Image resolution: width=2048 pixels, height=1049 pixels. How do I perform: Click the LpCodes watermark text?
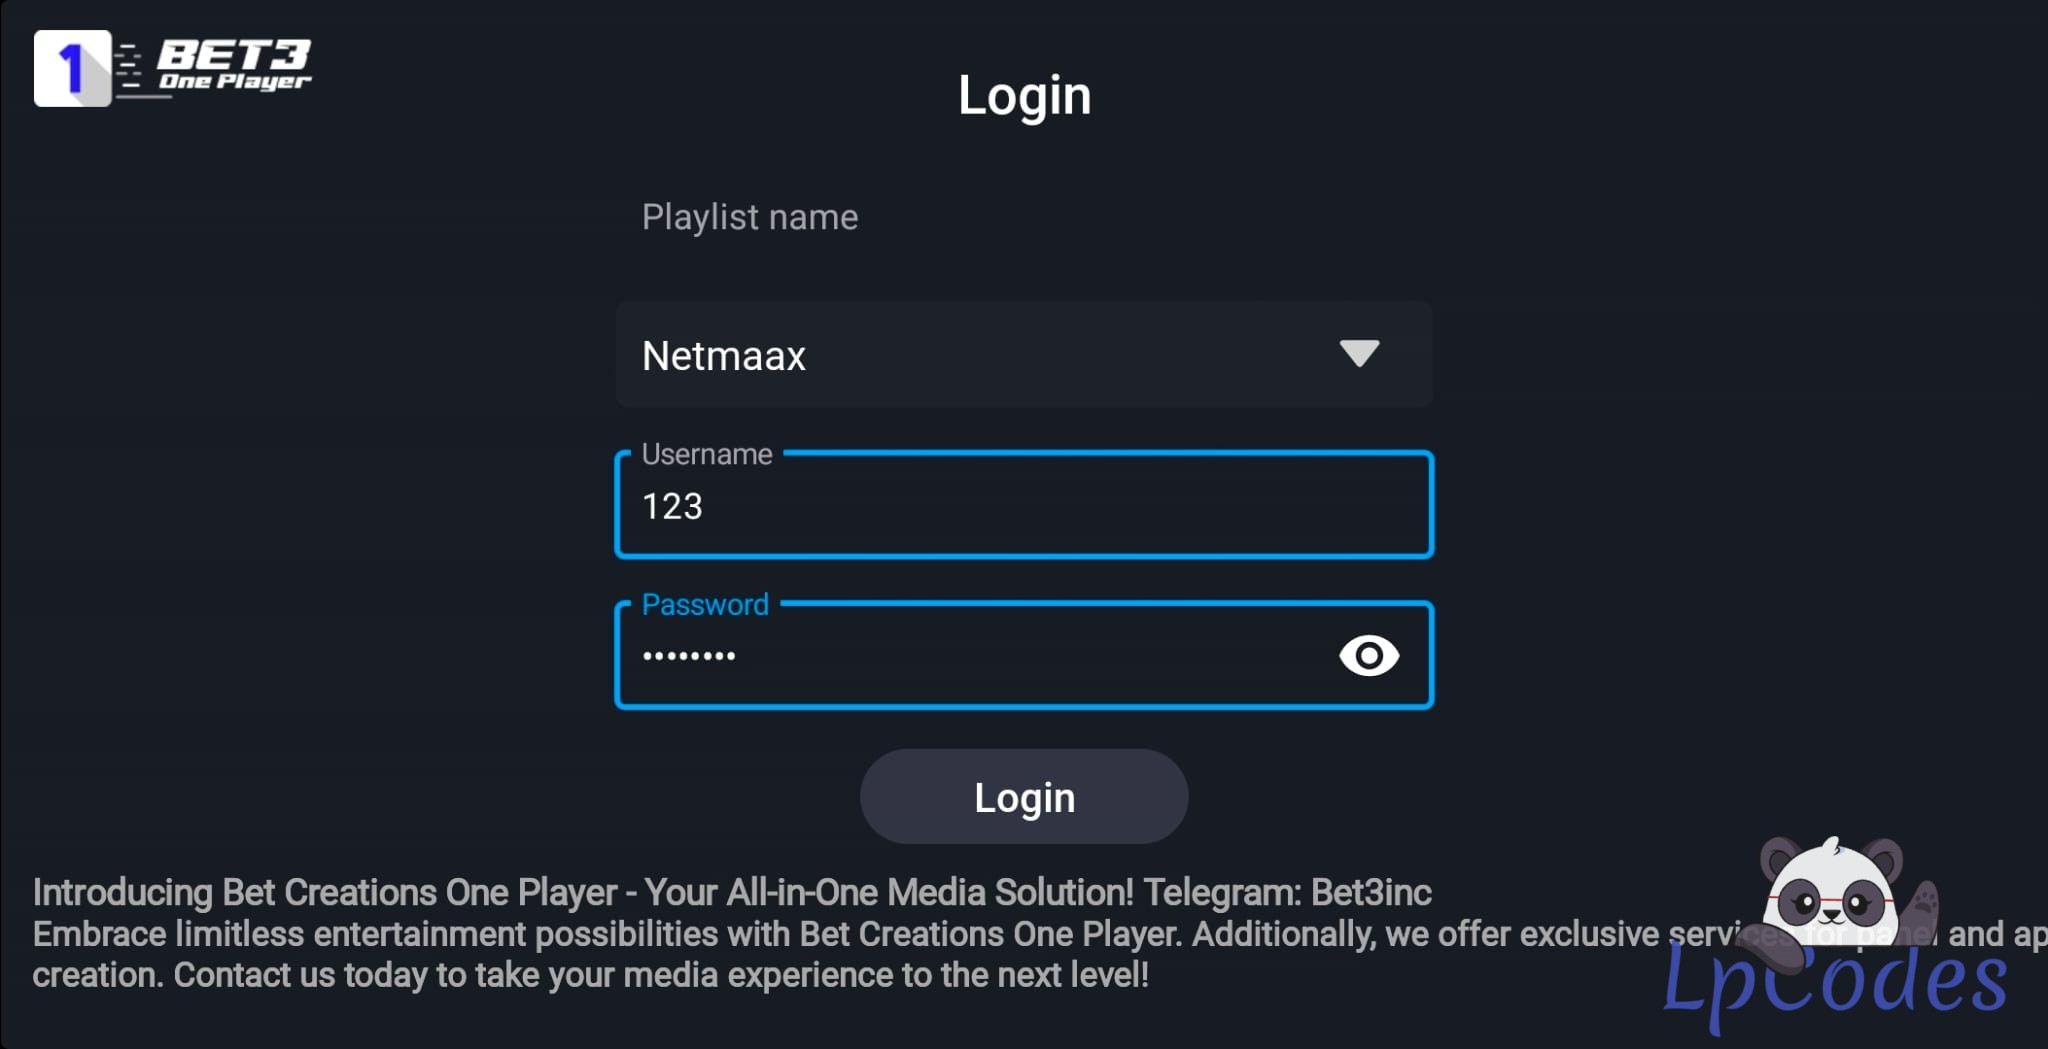1834,981
